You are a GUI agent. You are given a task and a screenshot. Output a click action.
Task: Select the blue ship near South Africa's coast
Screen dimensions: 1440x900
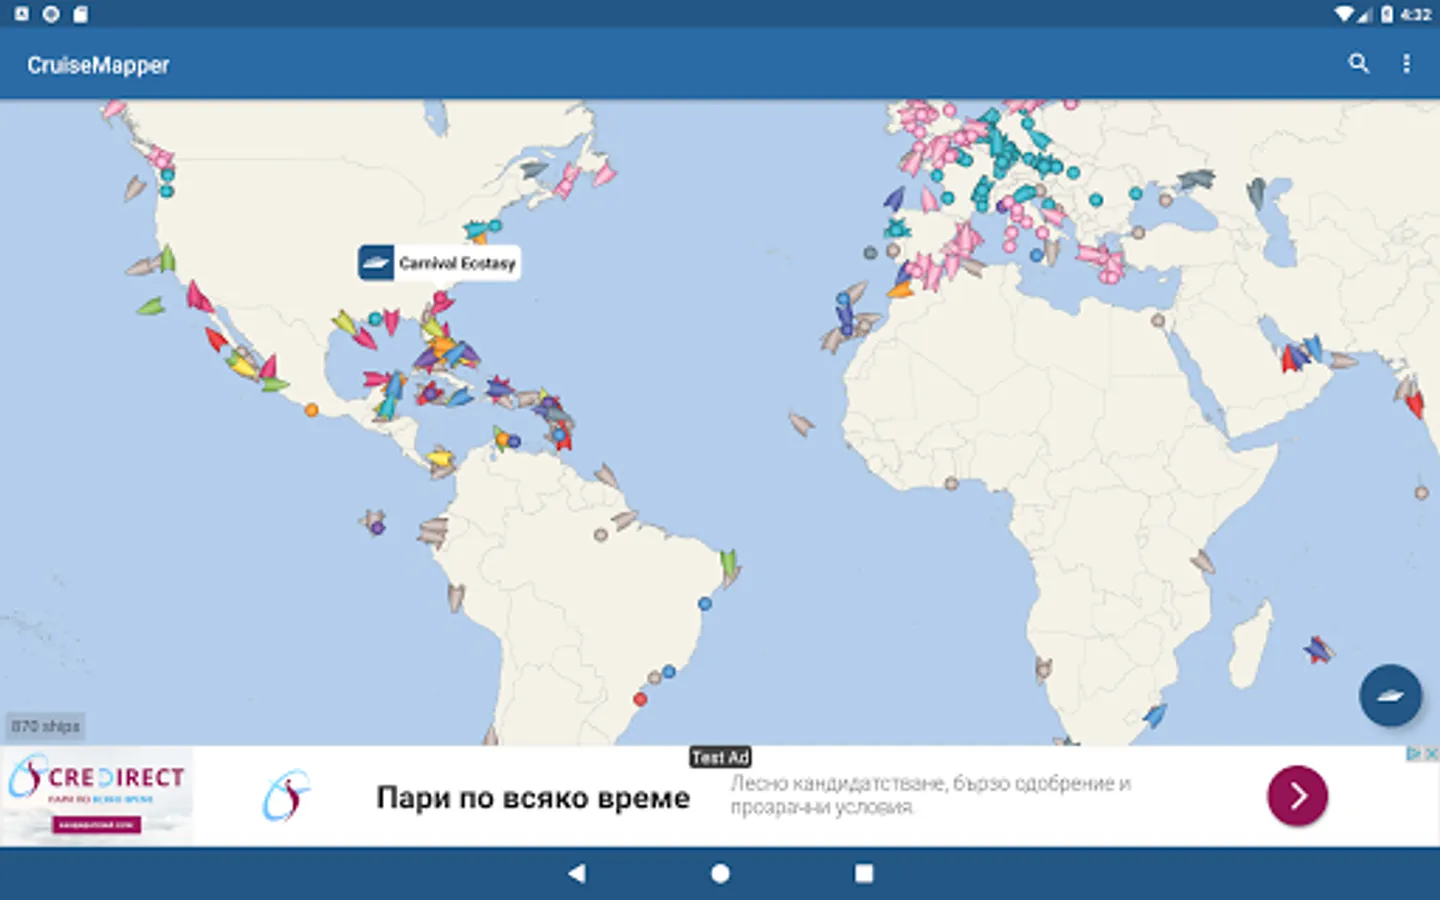[1155, 715]
